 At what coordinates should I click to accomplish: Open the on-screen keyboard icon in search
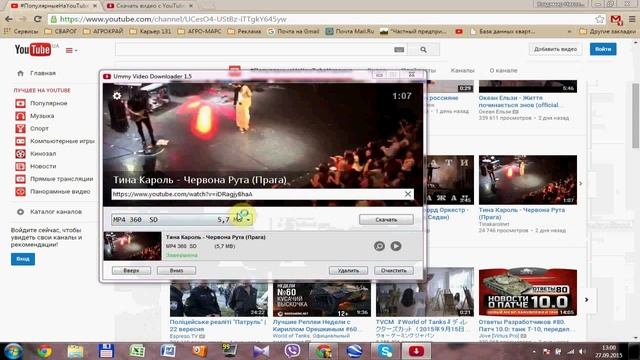click(399, 49)
